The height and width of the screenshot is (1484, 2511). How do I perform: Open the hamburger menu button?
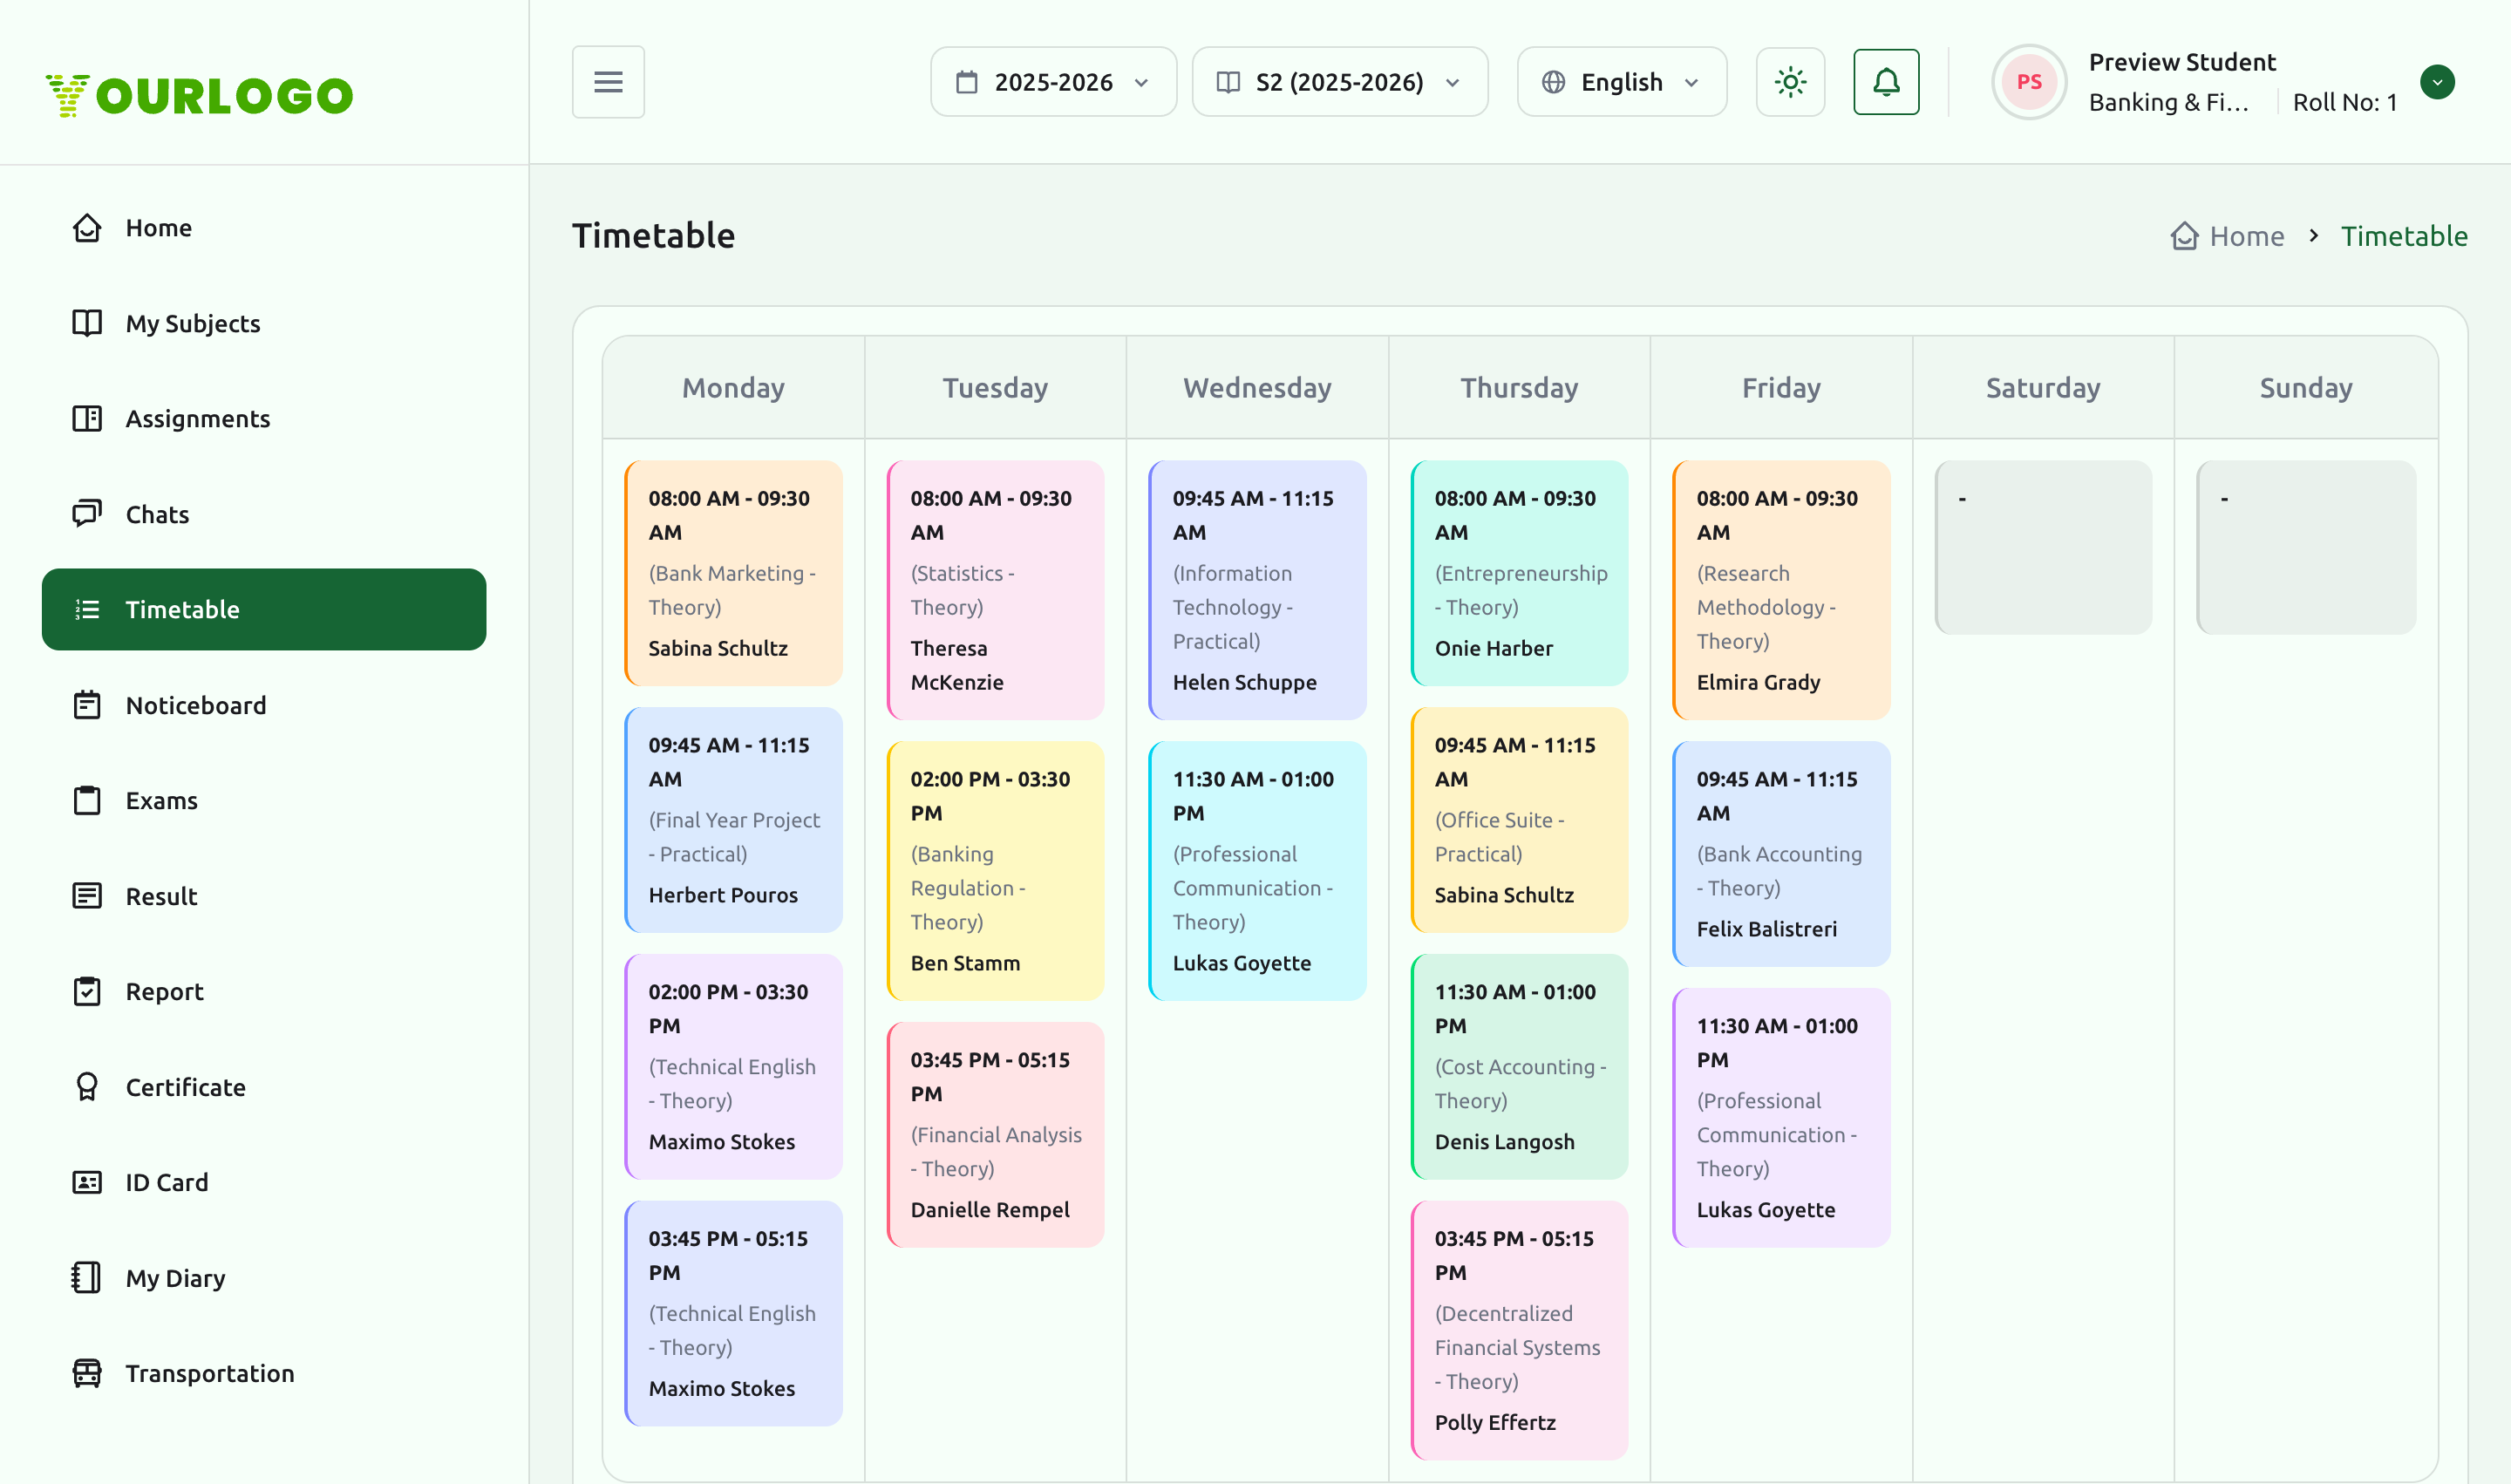(x=608, y=82)
